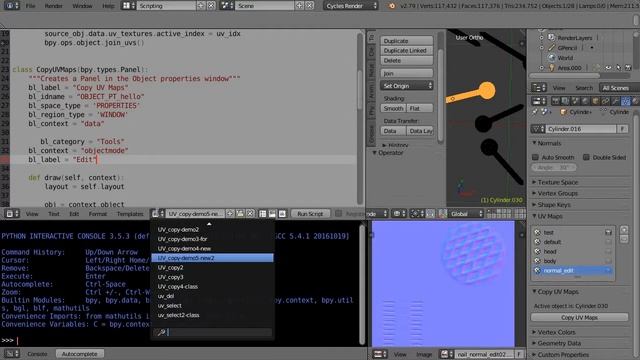
Task: Click outliner editor type selector icon
Action: pos(538,88)
